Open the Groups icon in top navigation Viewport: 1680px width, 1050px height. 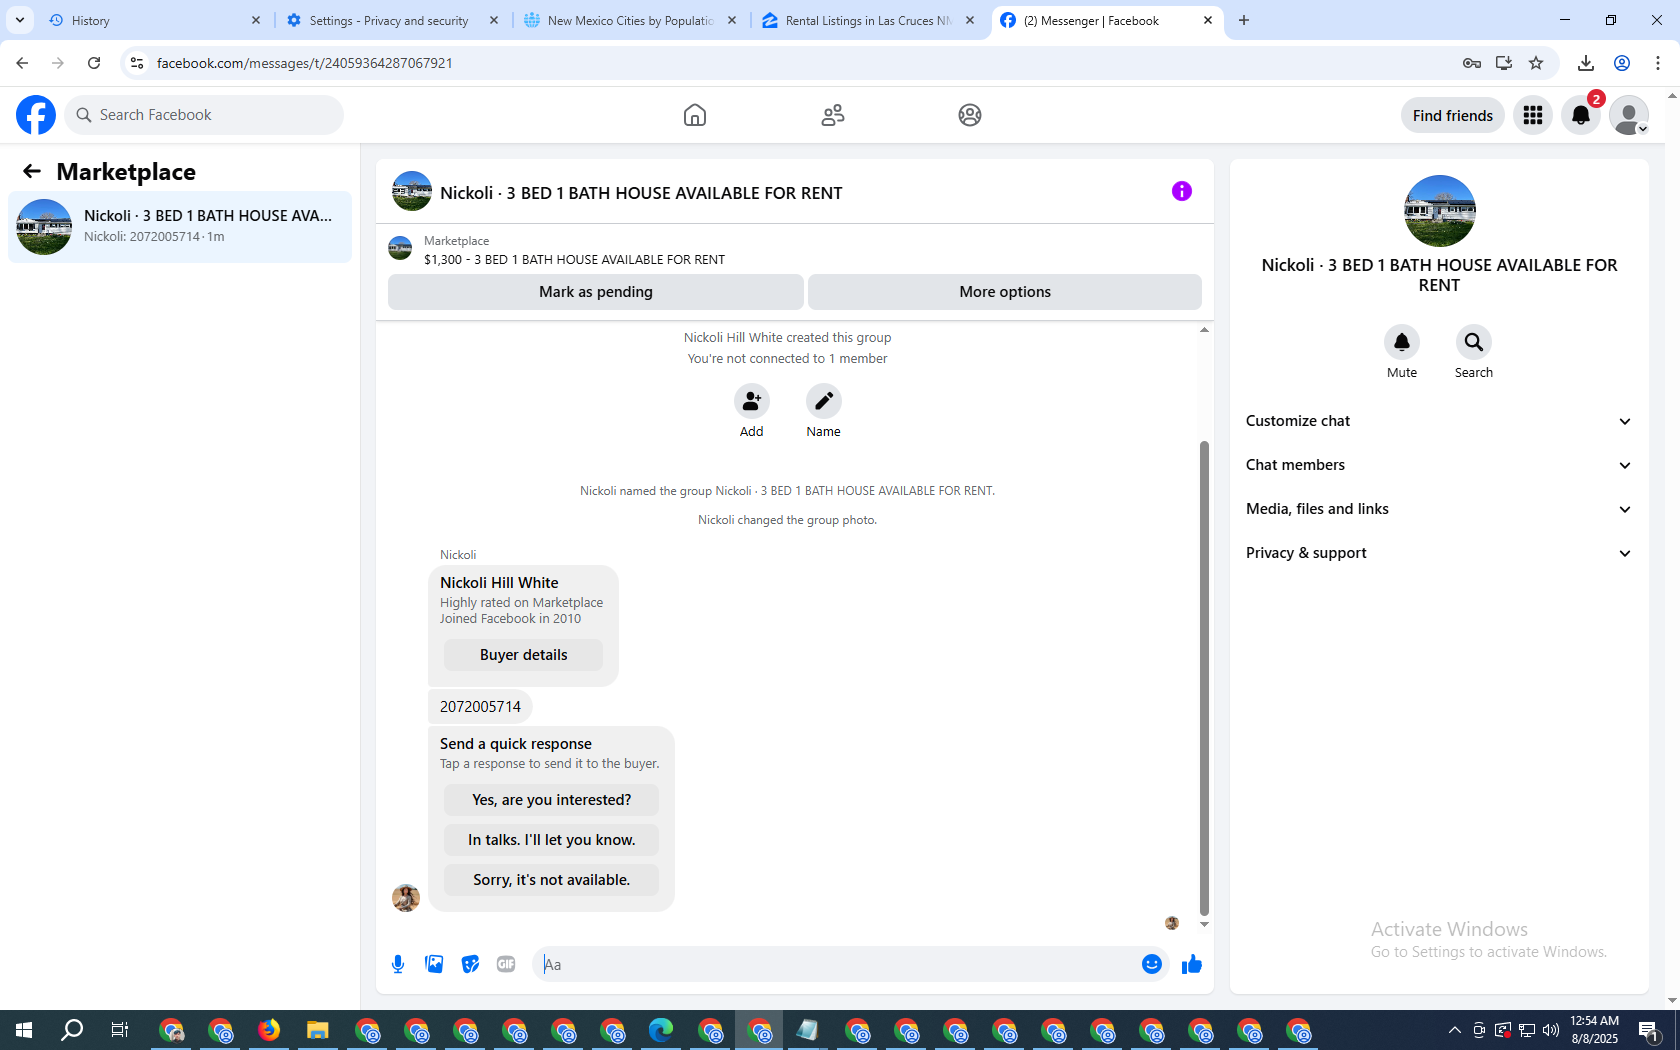(x=970, y=115)
